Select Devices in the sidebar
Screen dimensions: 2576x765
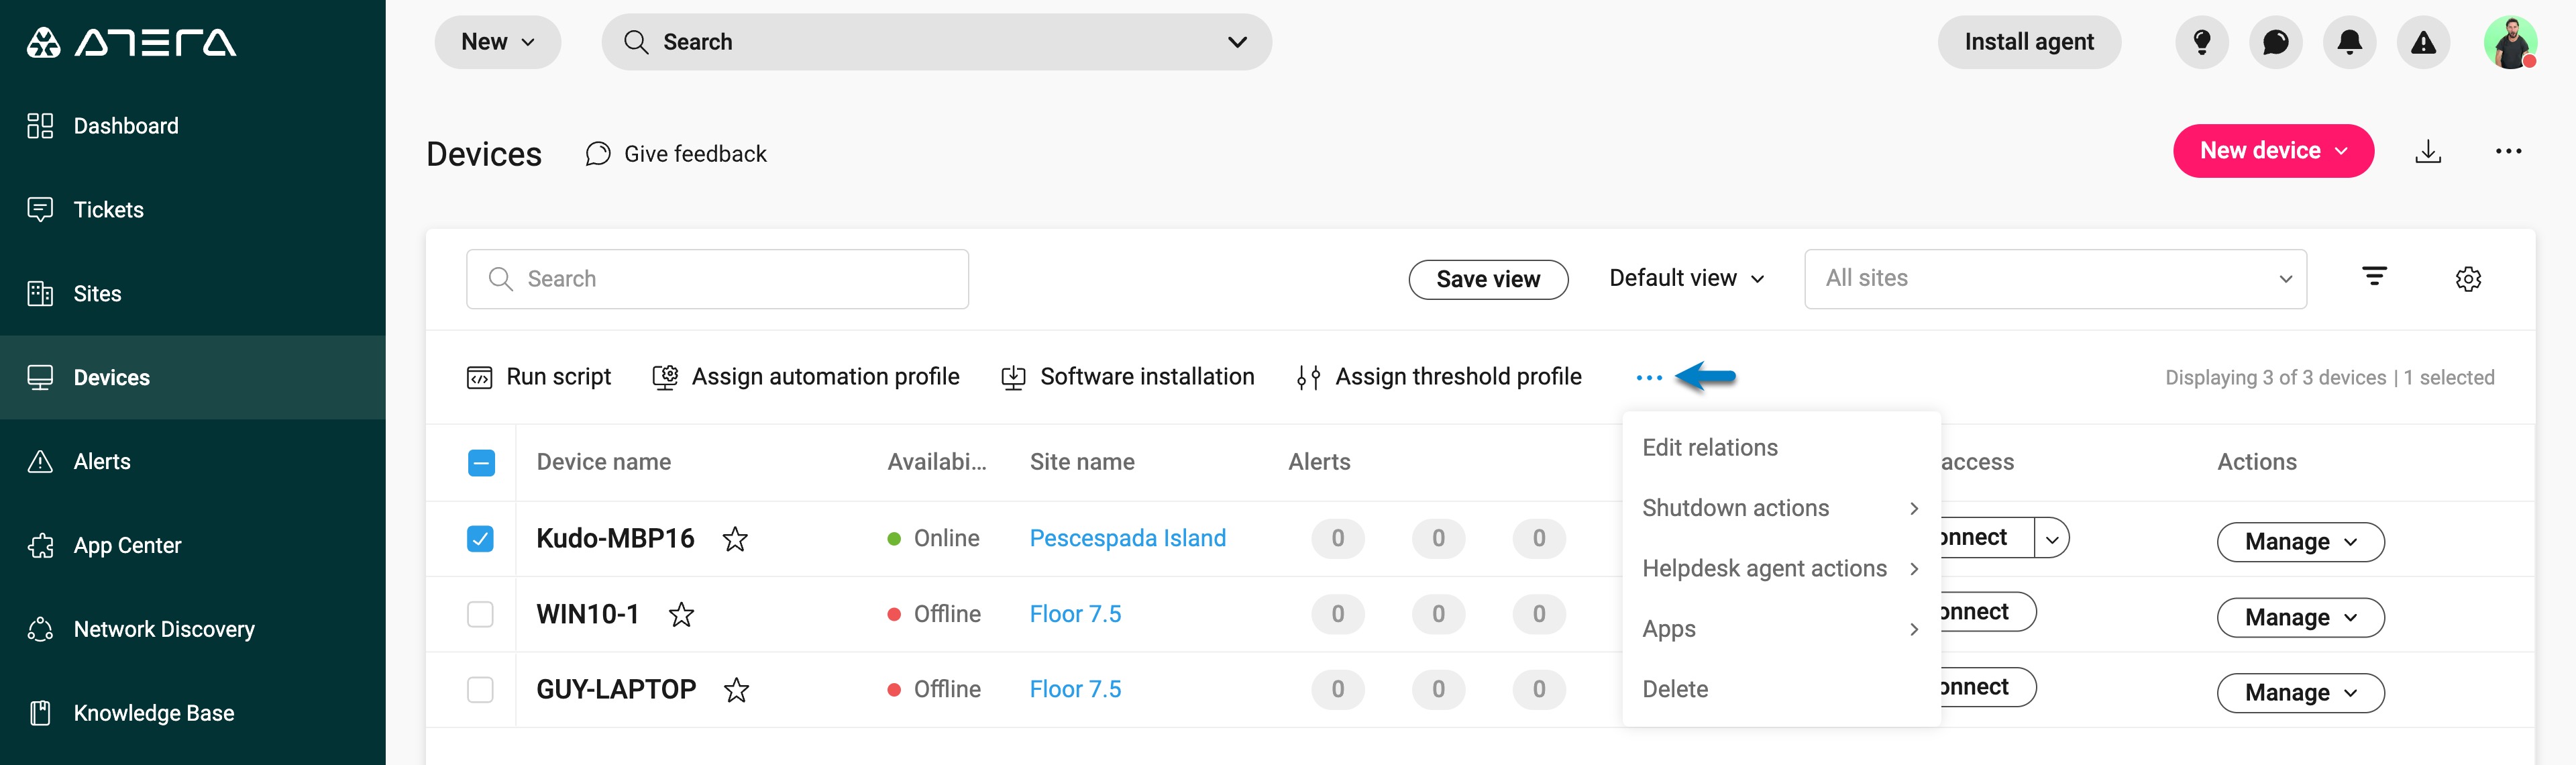192,378
